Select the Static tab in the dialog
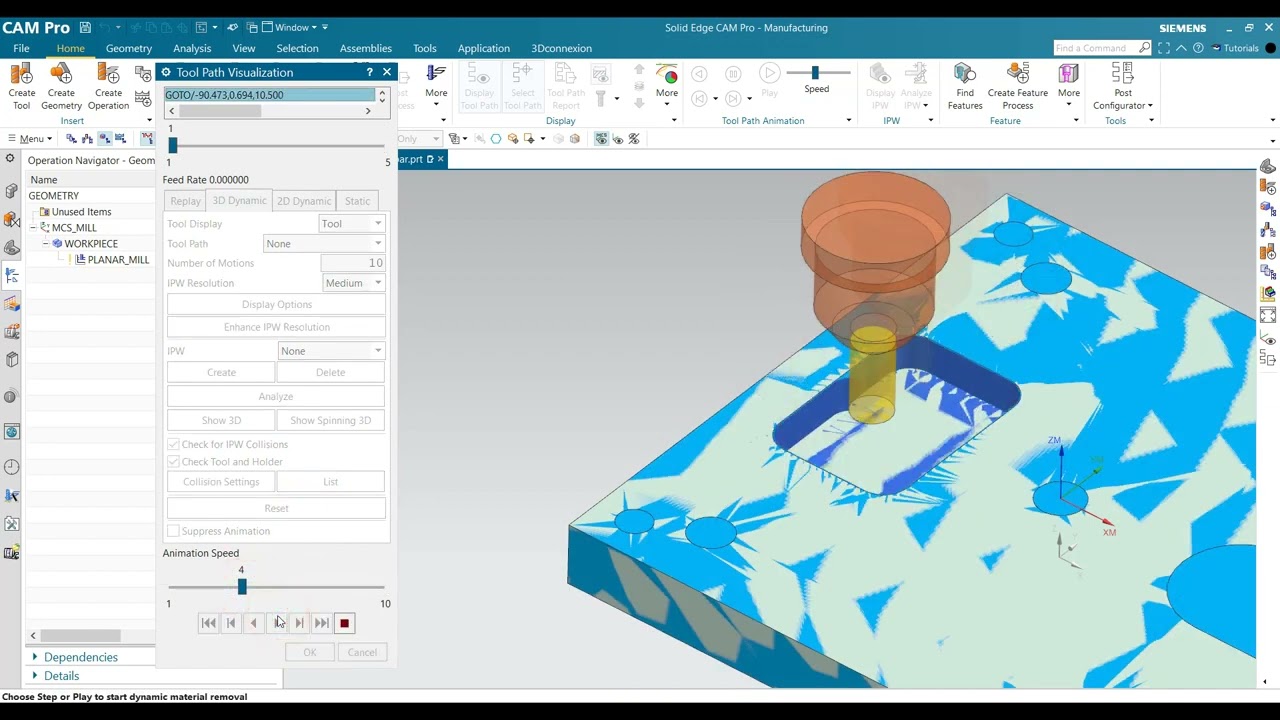The width and height of the screenshot is (1280, 720). (x=357, y=201)
